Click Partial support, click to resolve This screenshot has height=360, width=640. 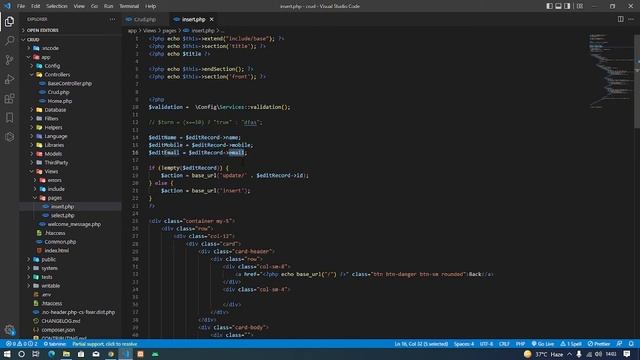pyautogui.click(x=105, y=344)
